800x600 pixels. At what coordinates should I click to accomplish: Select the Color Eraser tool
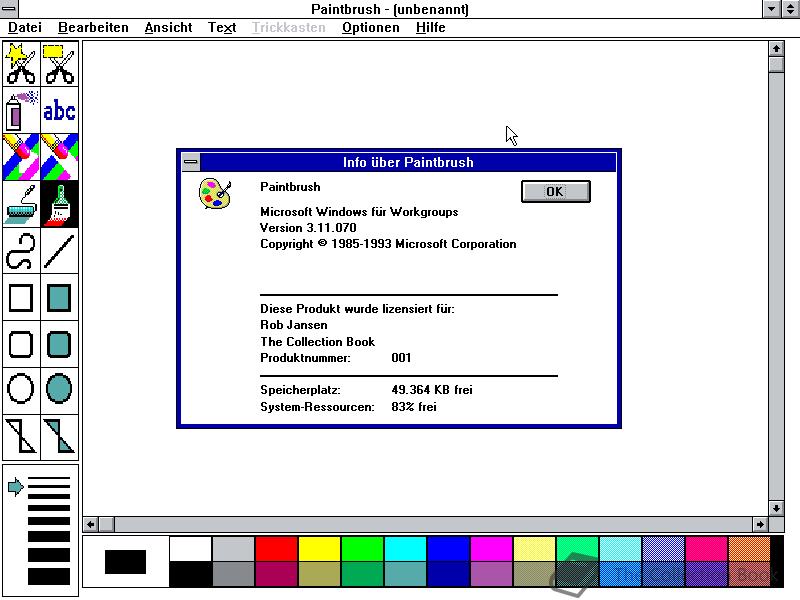pos(21,157)
